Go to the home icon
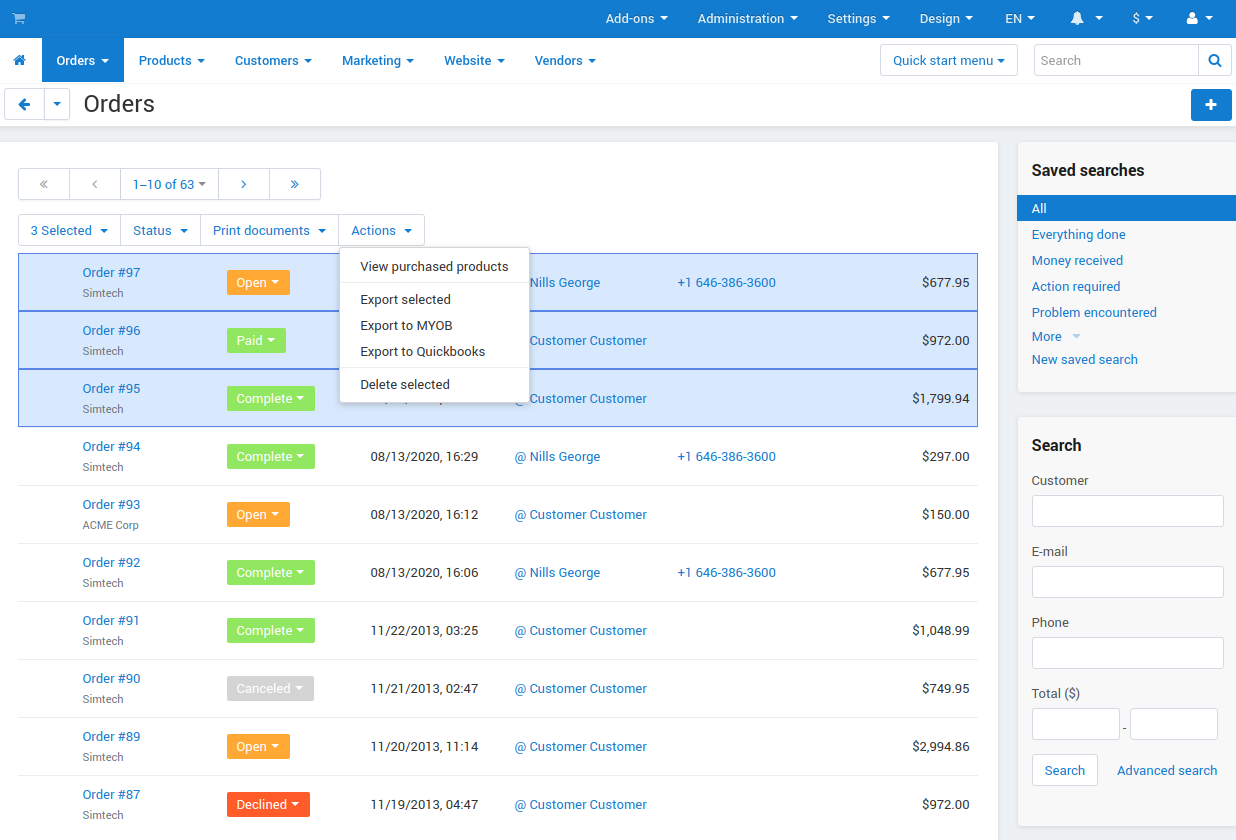 (x=20, y=61)
